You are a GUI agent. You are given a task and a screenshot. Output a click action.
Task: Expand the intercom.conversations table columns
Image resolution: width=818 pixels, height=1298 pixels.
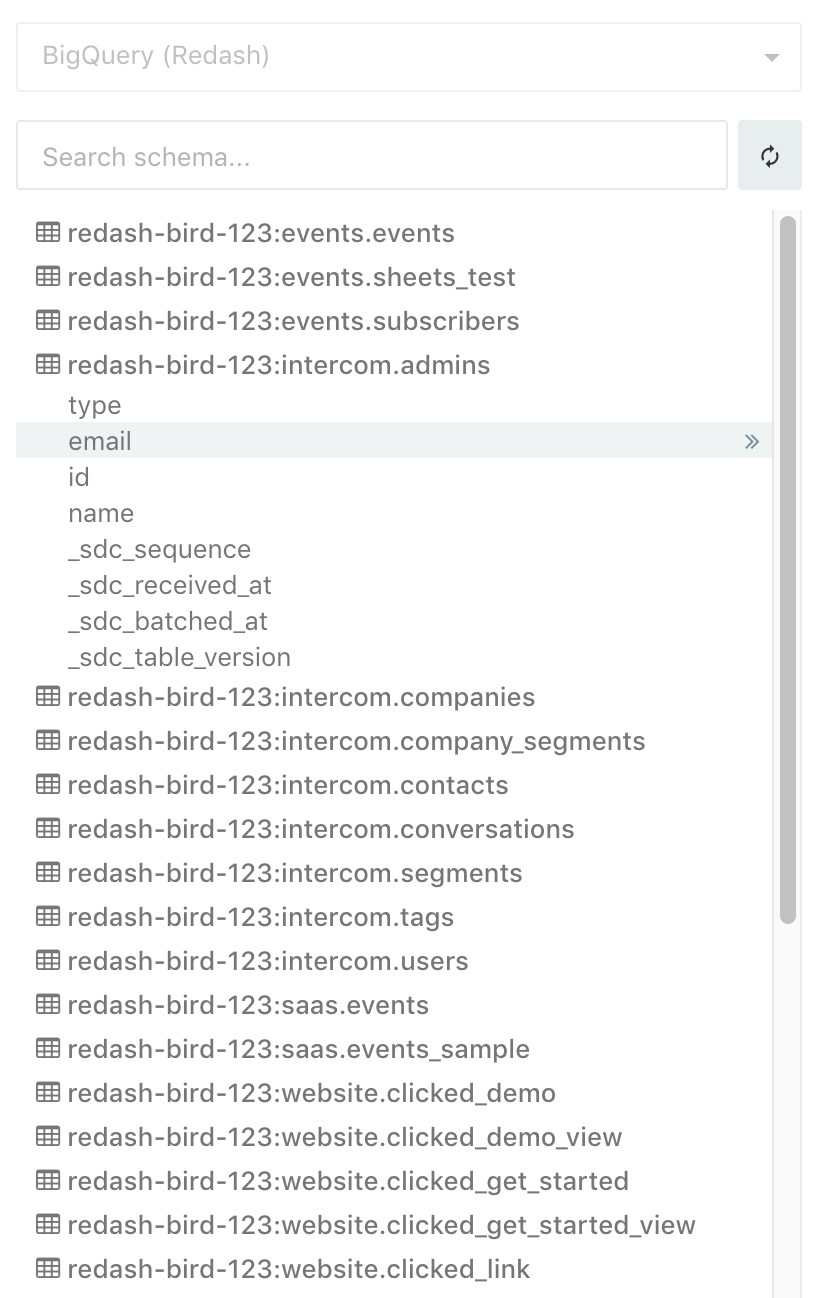[x=320, y=829]
